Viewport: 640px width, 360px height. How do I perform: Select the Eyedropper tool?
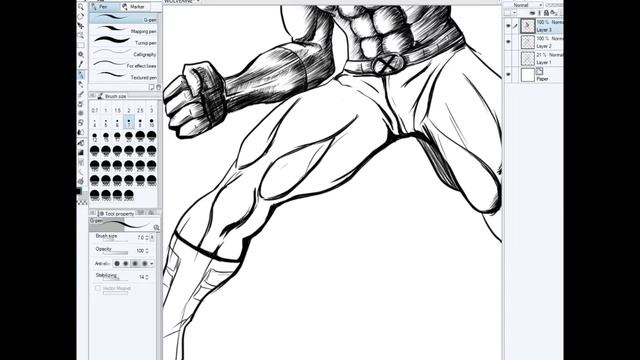tap(81, 64)
